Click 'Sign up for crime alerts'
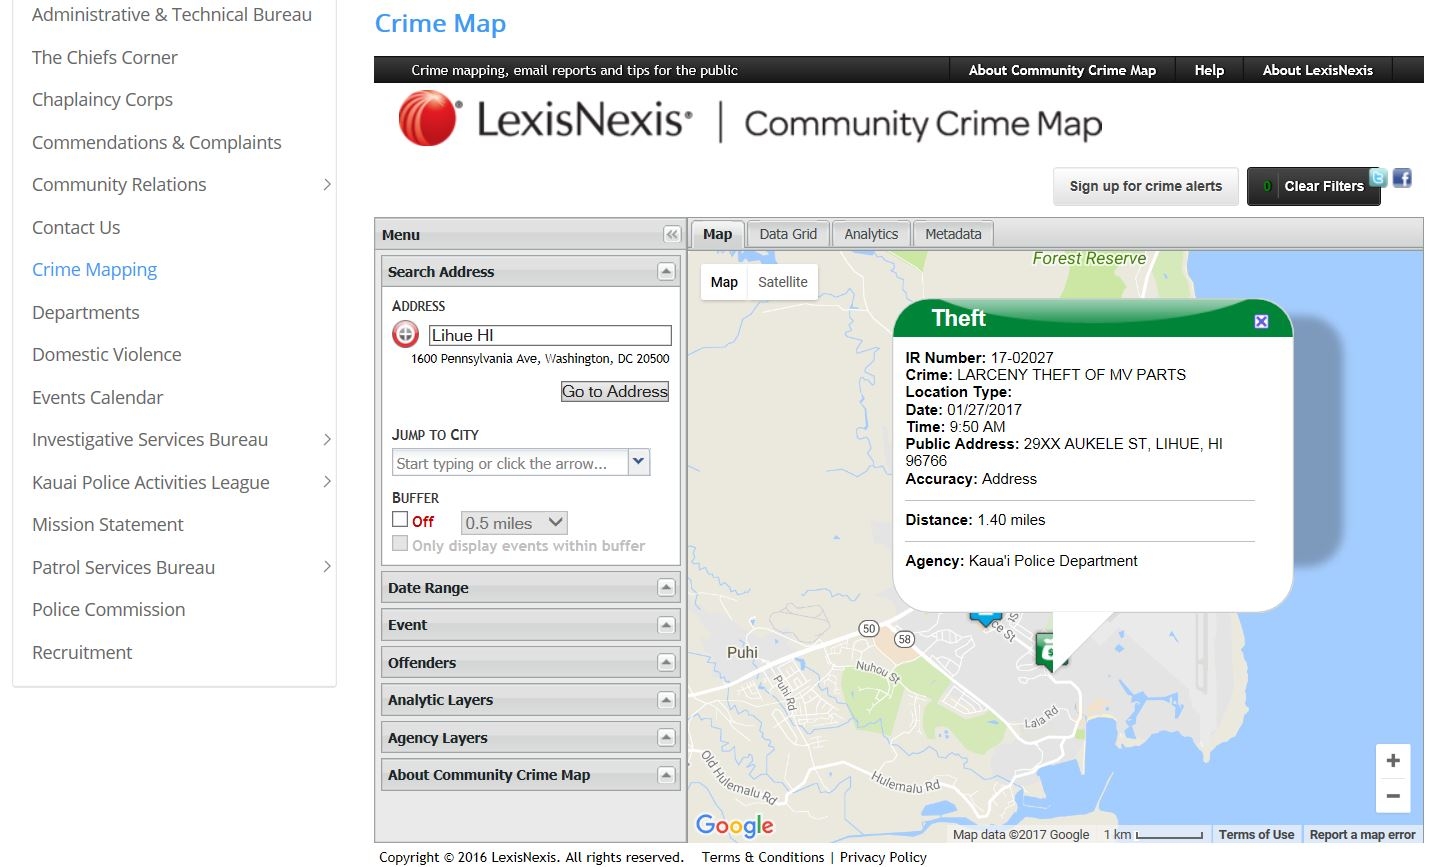This screenshot has height=867, width=1441. [1145, 186]
